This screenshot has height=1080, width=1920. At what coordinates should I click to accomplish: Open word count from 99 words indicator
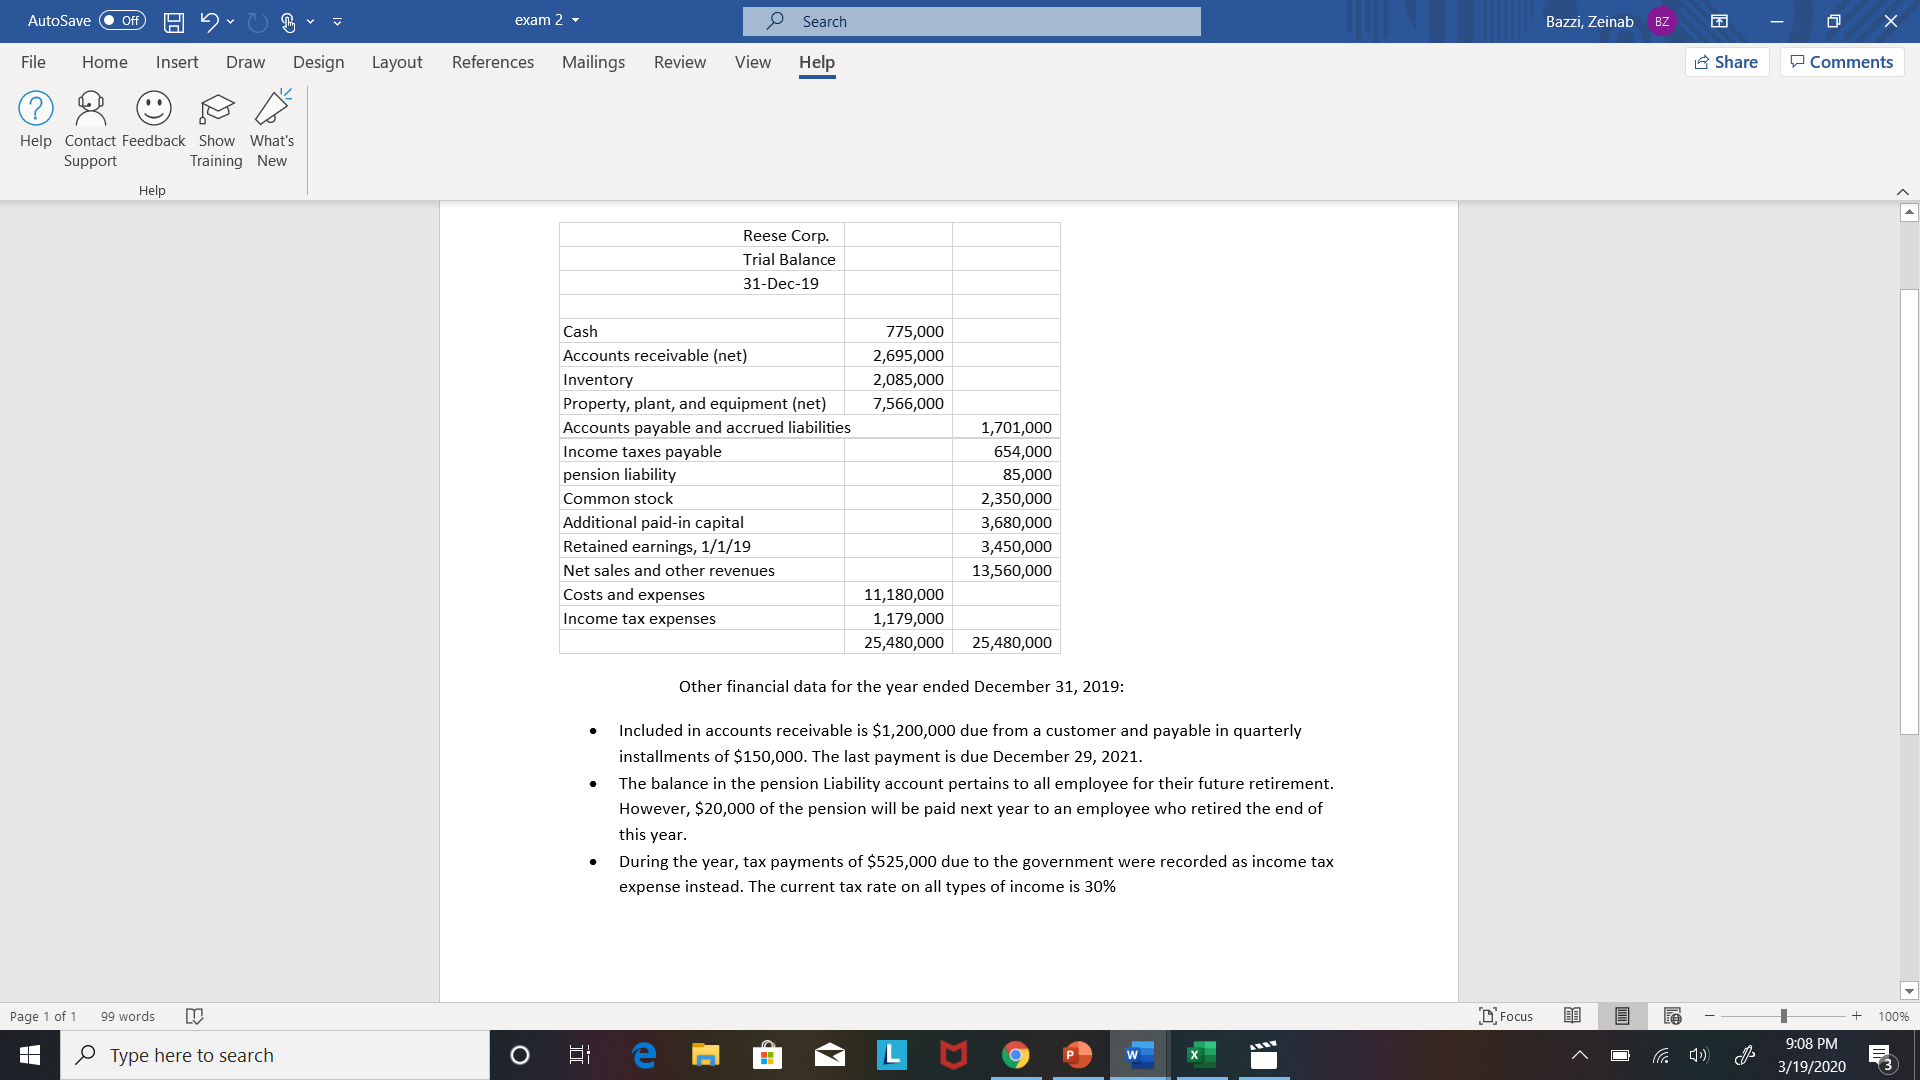point(127,1016)
